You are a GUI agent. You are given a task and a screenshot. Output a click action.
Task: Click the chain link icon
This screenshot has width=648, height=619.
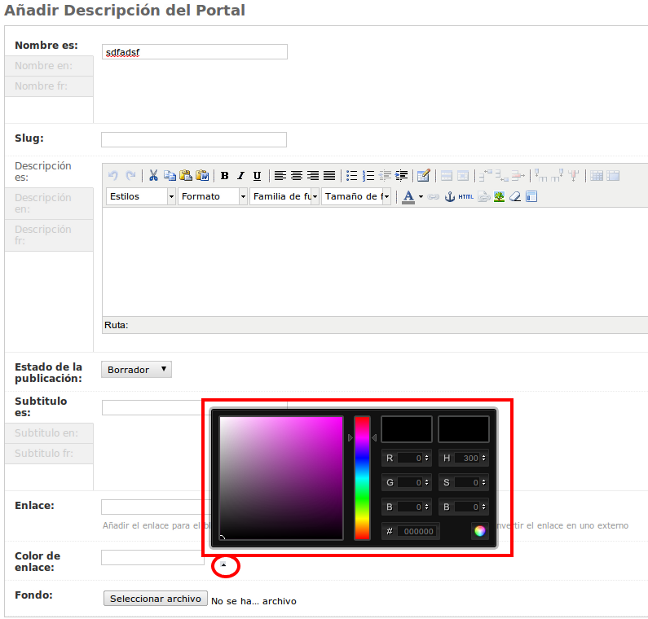(433, 197)
